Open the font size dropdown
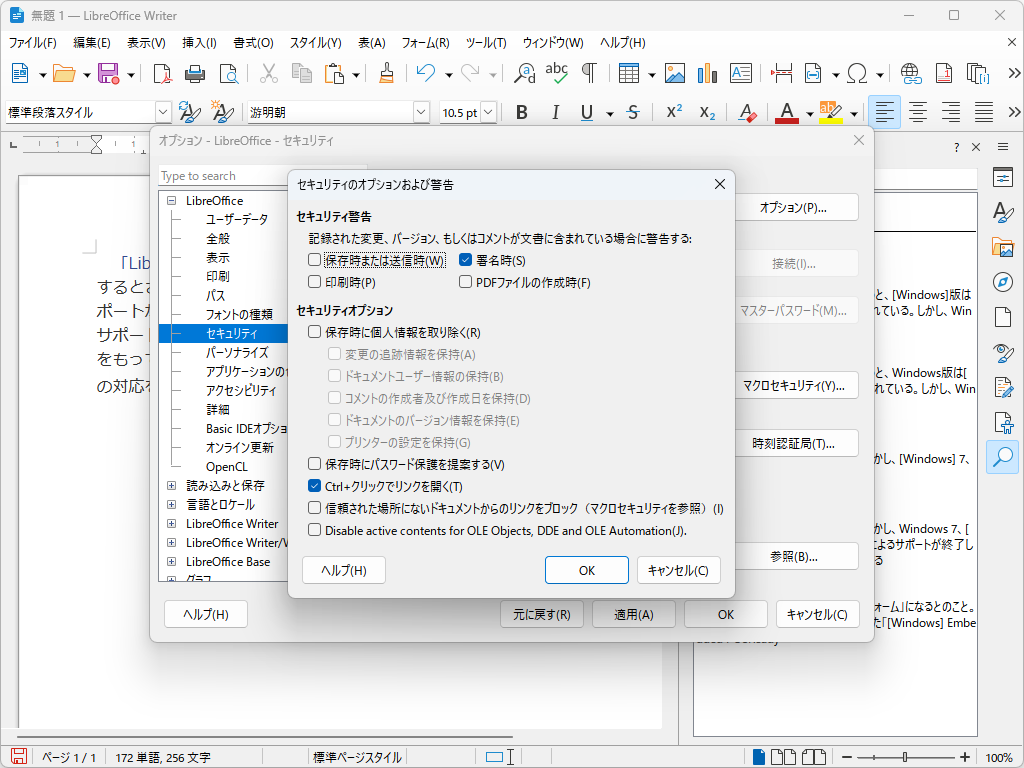The height and width of the screenshot is (768, 1024). pyautogui.click(x=487, y=112)
